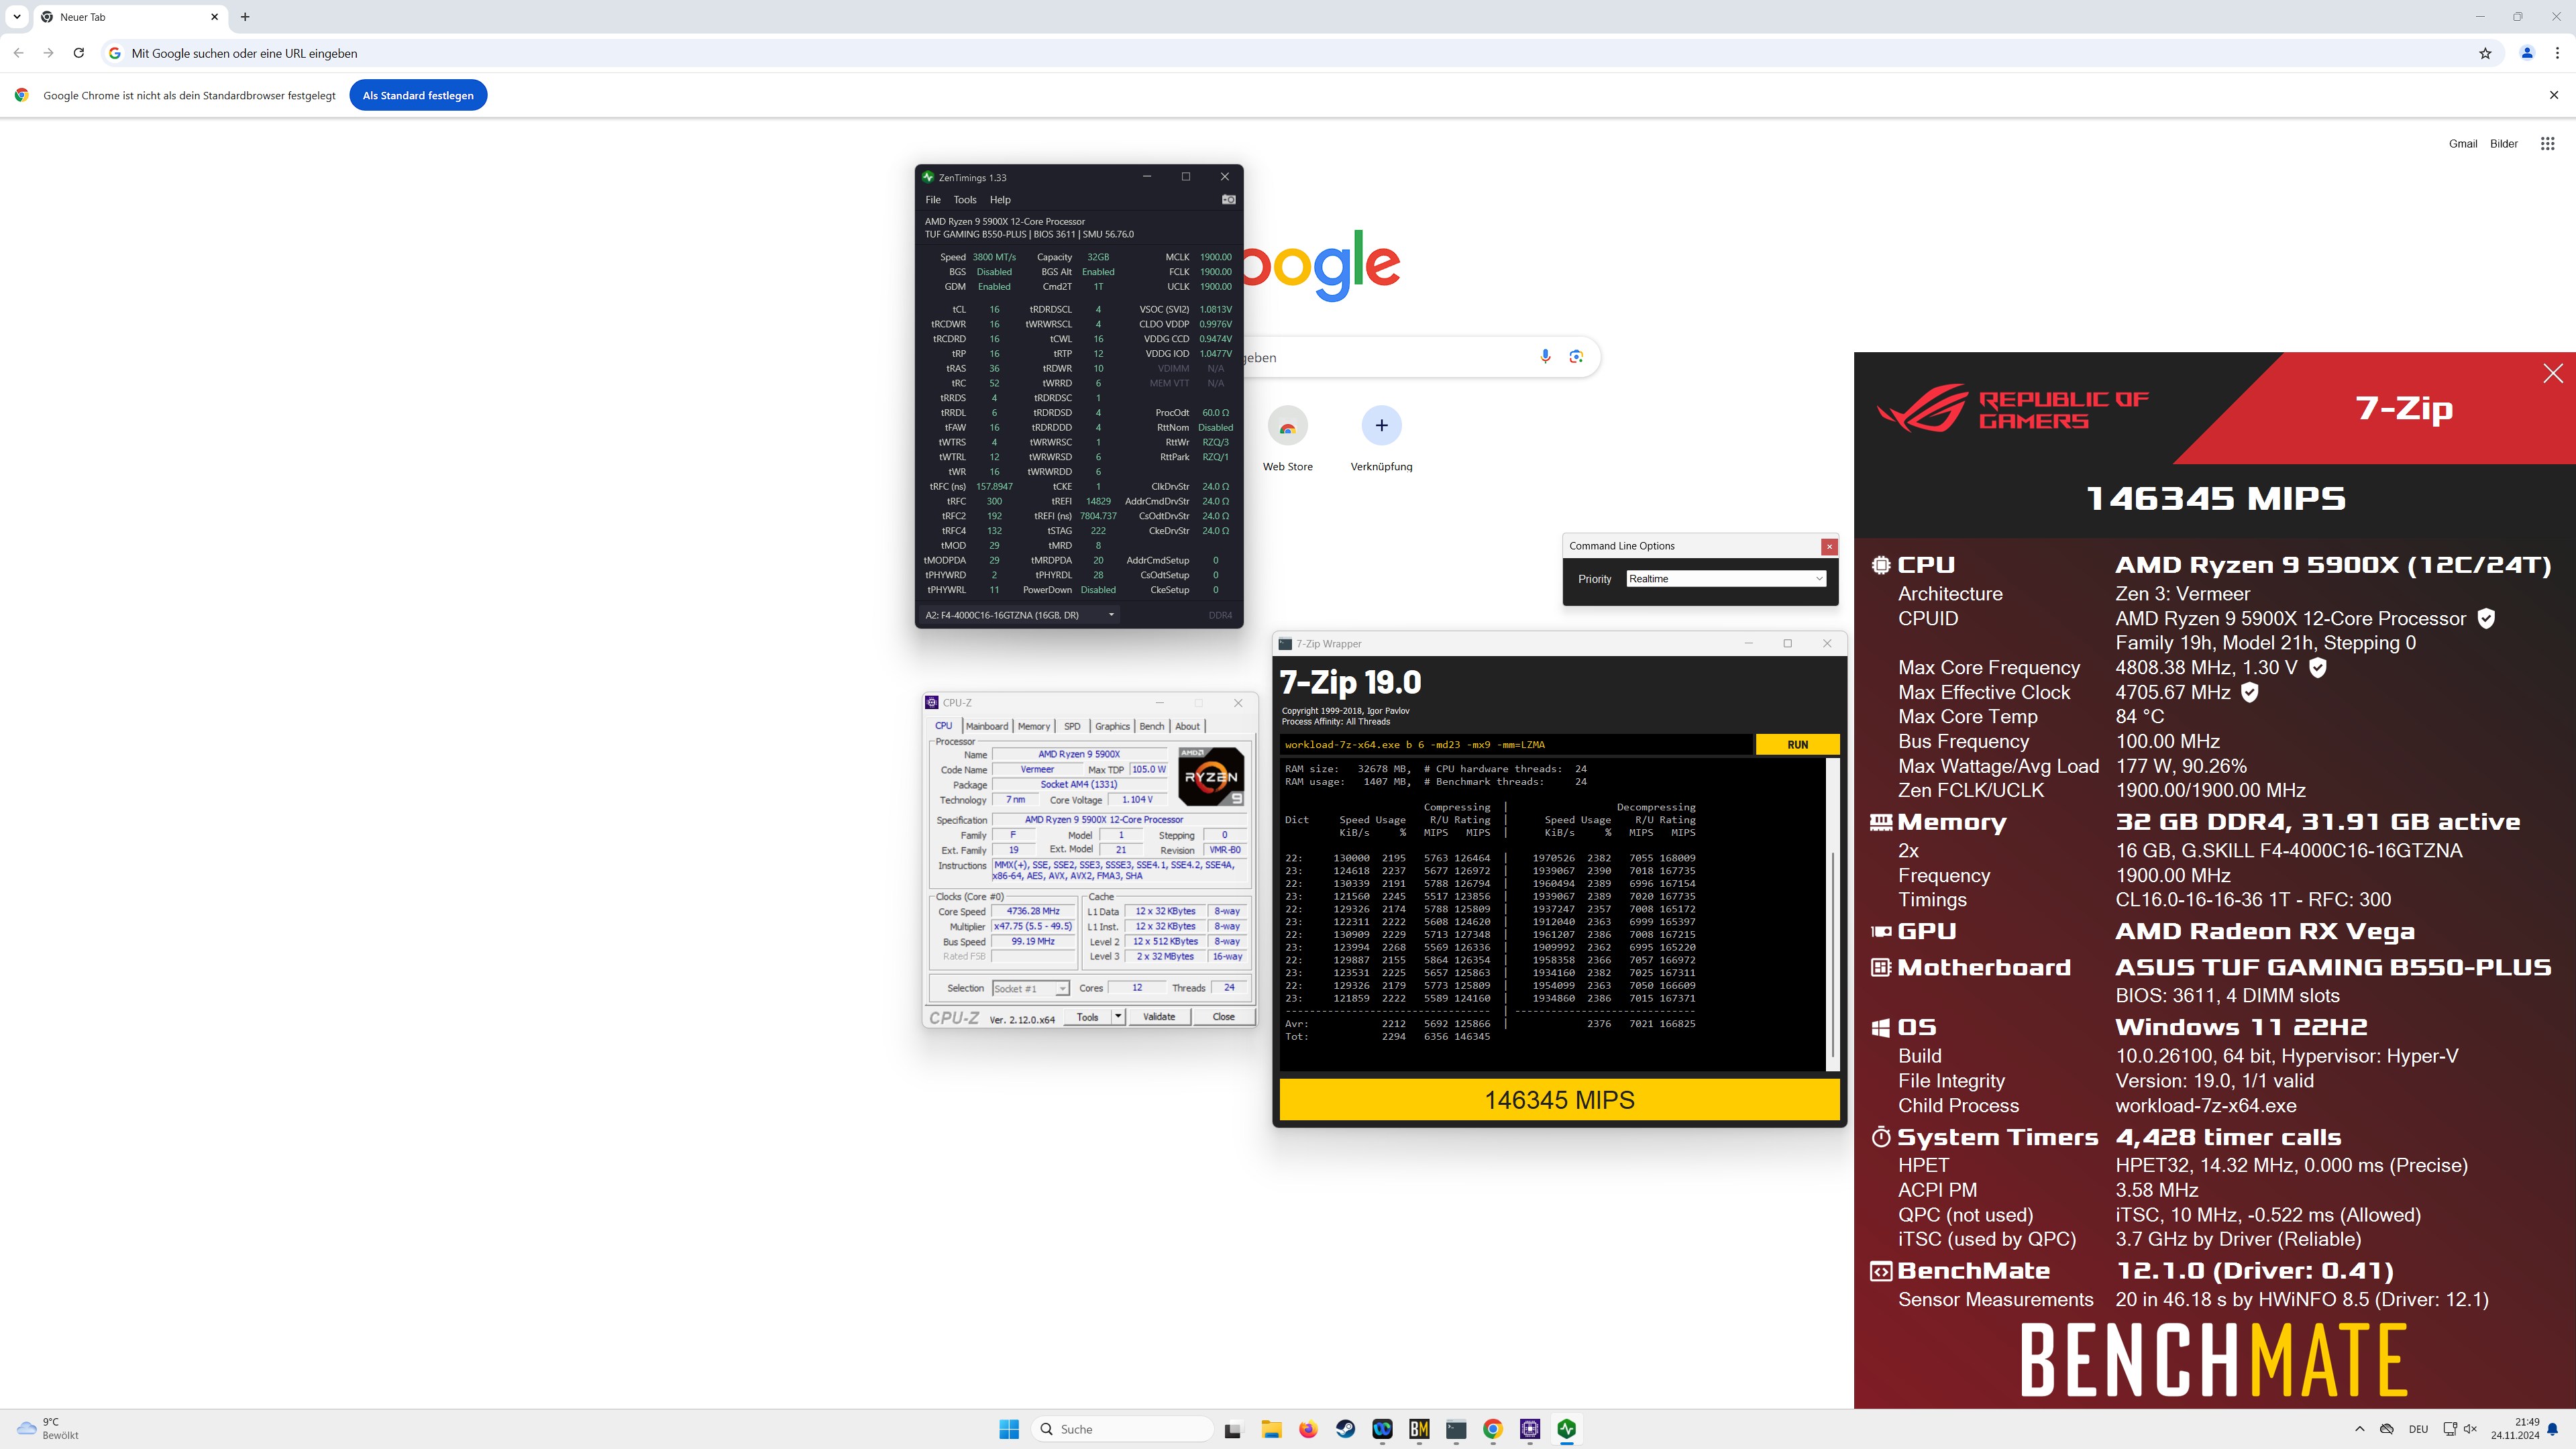Click the ZenTimings screenshot camera icon
Screen dimensions: 2576x1449
[1229, 199]
